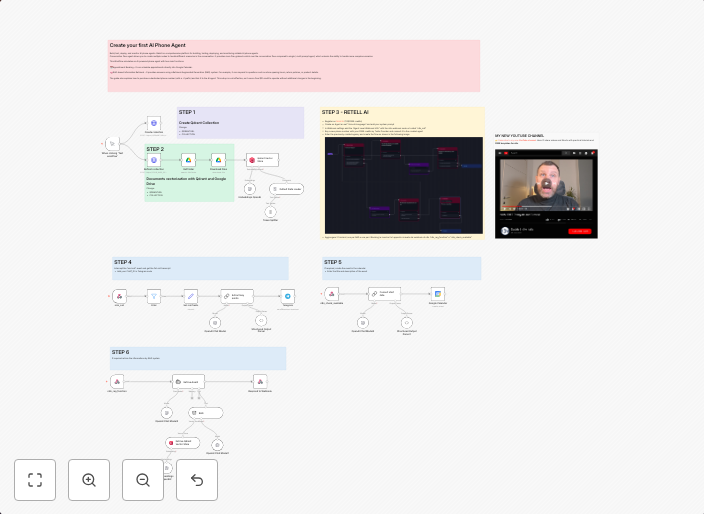Viewport: 704px width, 514px height.
Task: Select the Filter funnel node in Step 4
Action: [154, 296]
